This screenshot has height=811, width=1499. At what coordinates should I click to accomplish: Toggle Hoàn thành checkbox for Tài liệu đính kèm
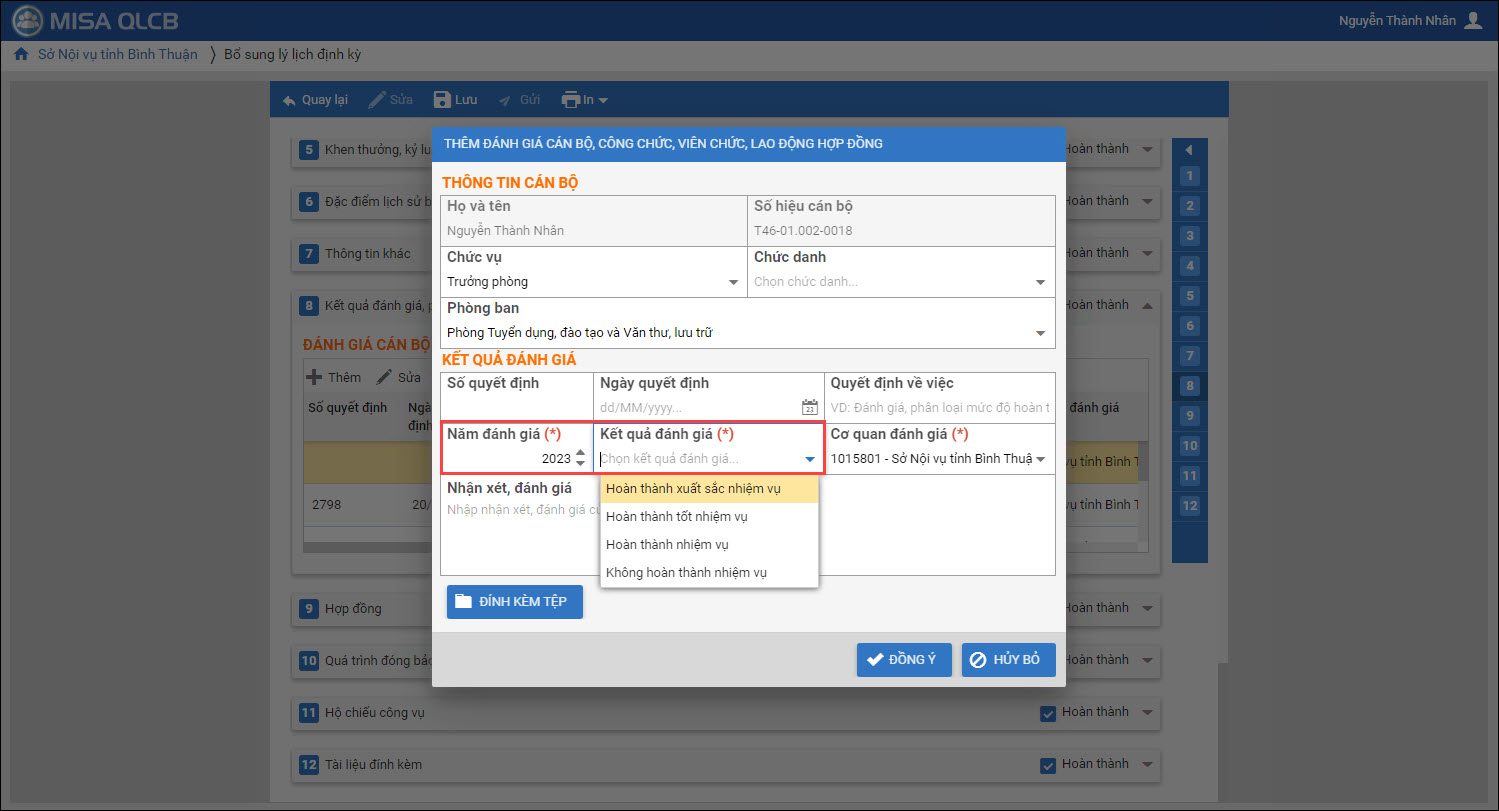[1048, 765]
